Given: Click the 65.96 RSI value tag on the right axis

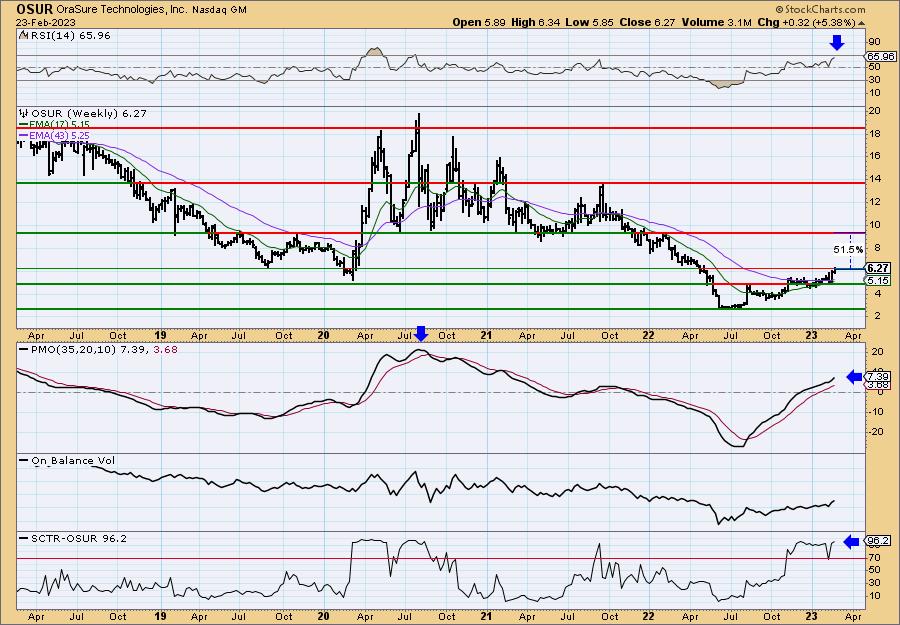Looking at the screenshot, I should (879, 56).
